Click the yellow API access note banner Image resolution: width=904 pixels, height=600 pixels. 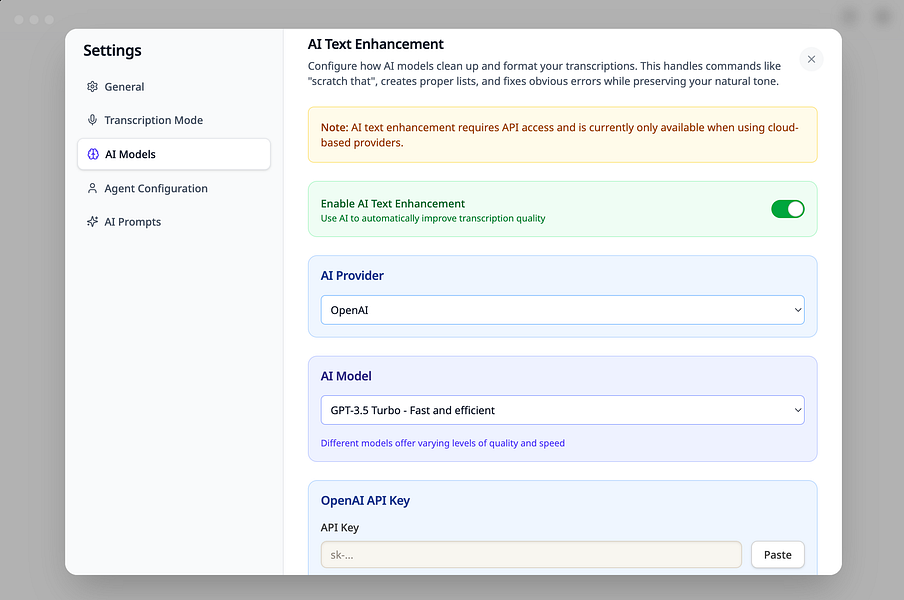point(562,135)
